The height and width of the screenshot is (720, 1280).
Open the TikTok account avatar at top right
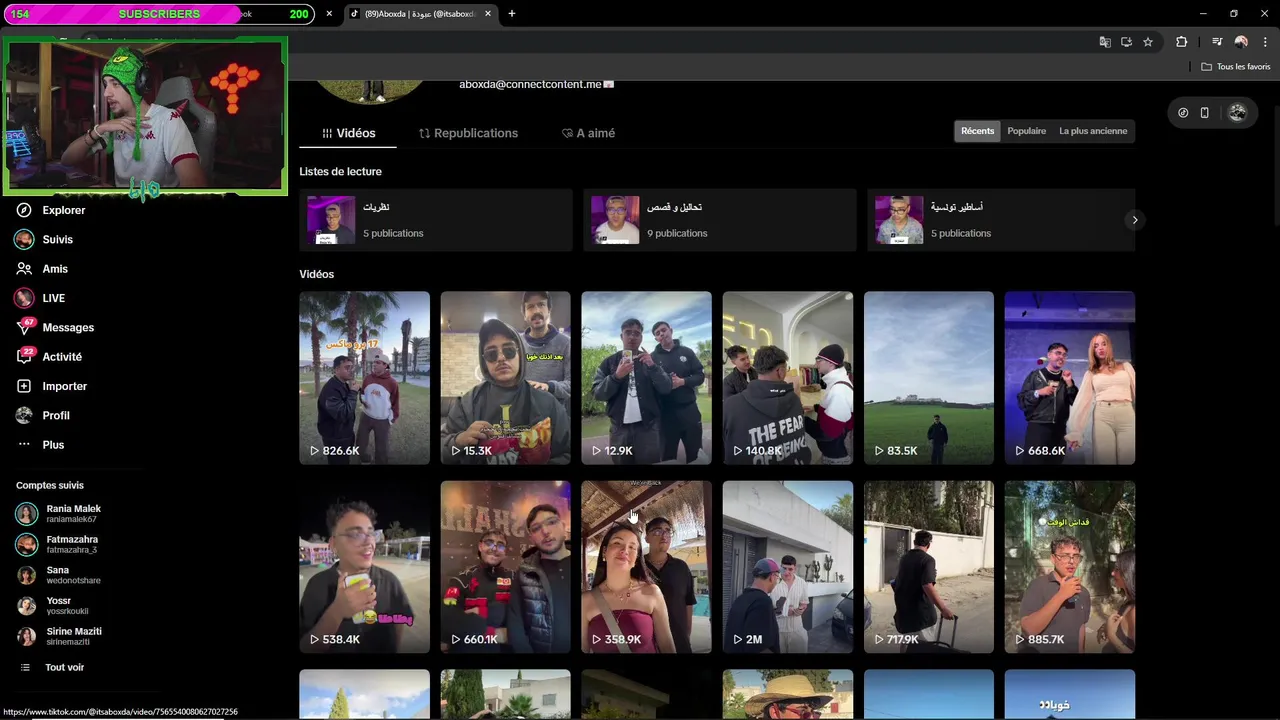click(x=1237, y=113)
